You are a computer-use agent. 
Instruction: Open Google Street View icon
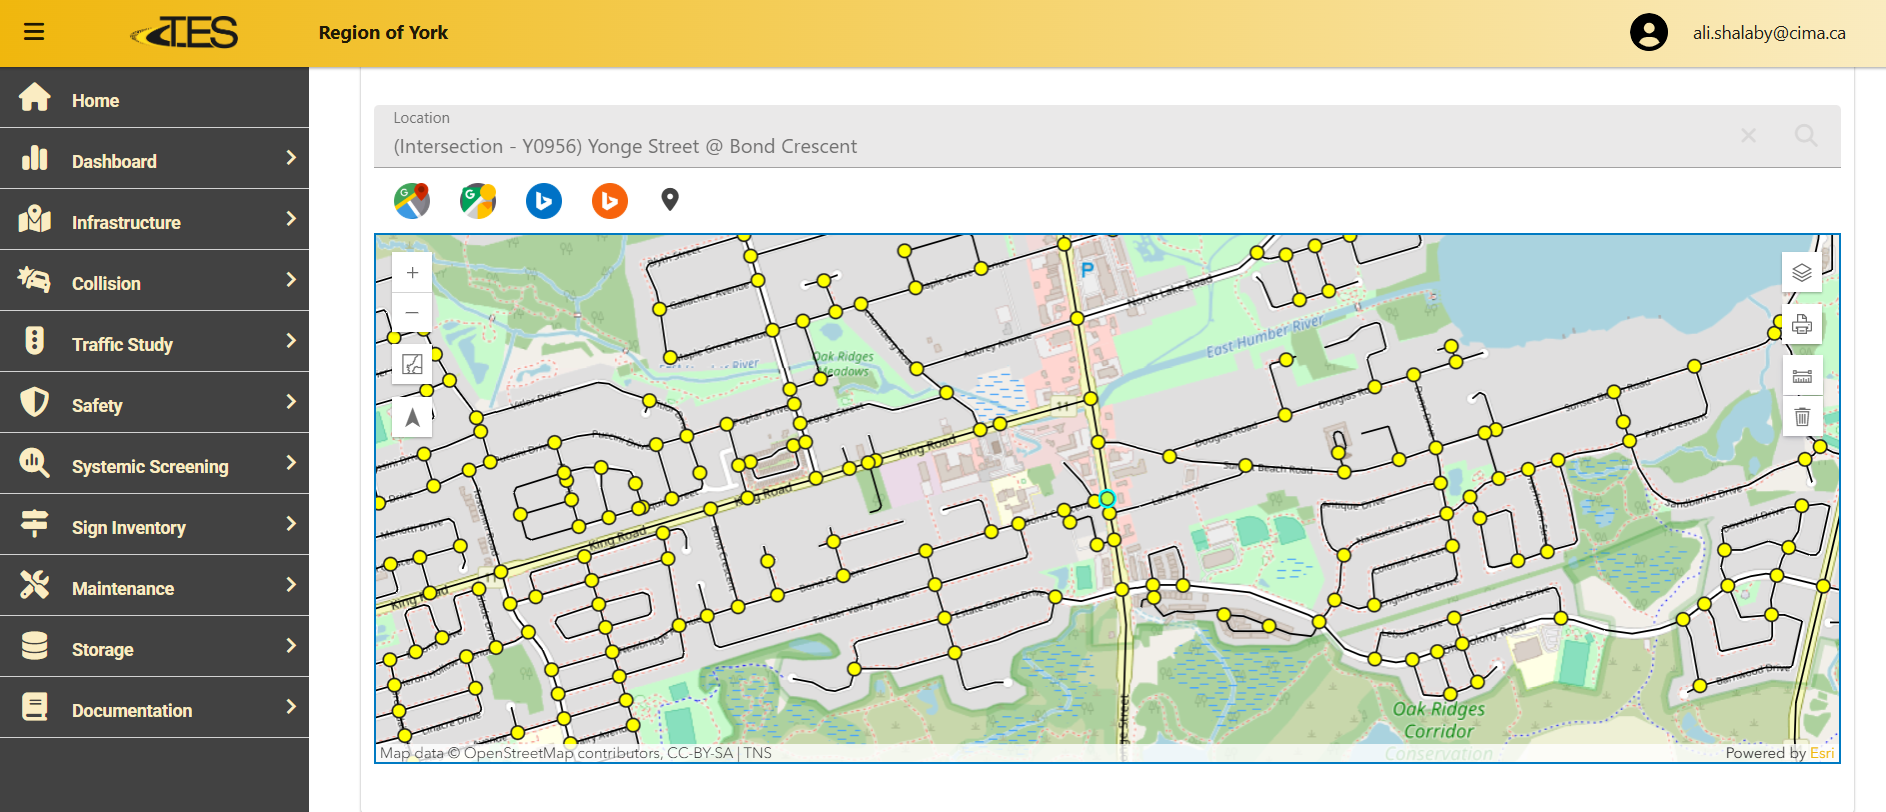[478, 201]
